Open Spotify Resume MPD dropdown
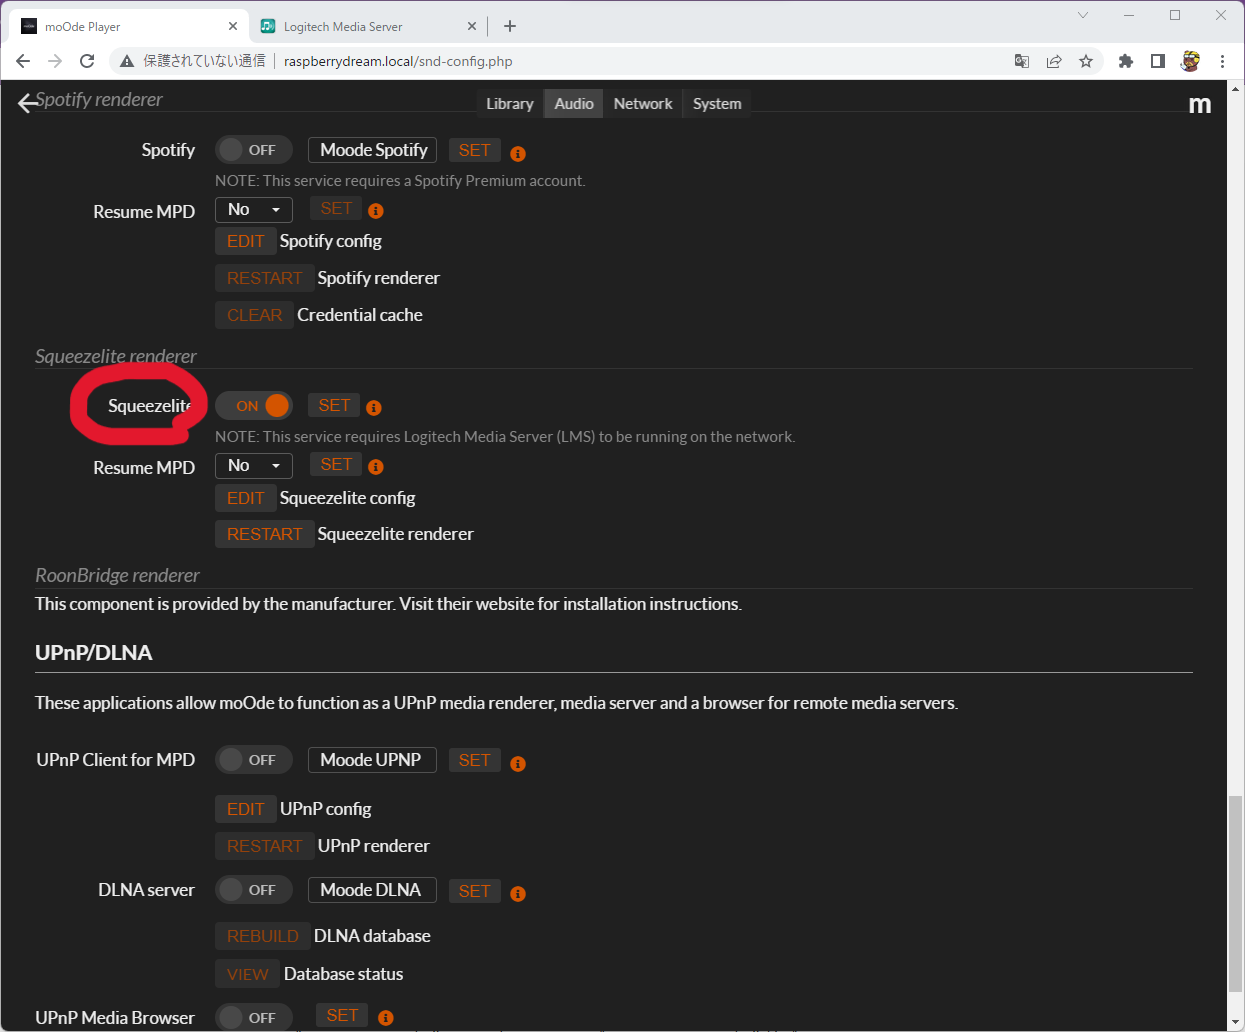The width and height of the screenshot is (1245, 1032). click(x=254, y=210)
